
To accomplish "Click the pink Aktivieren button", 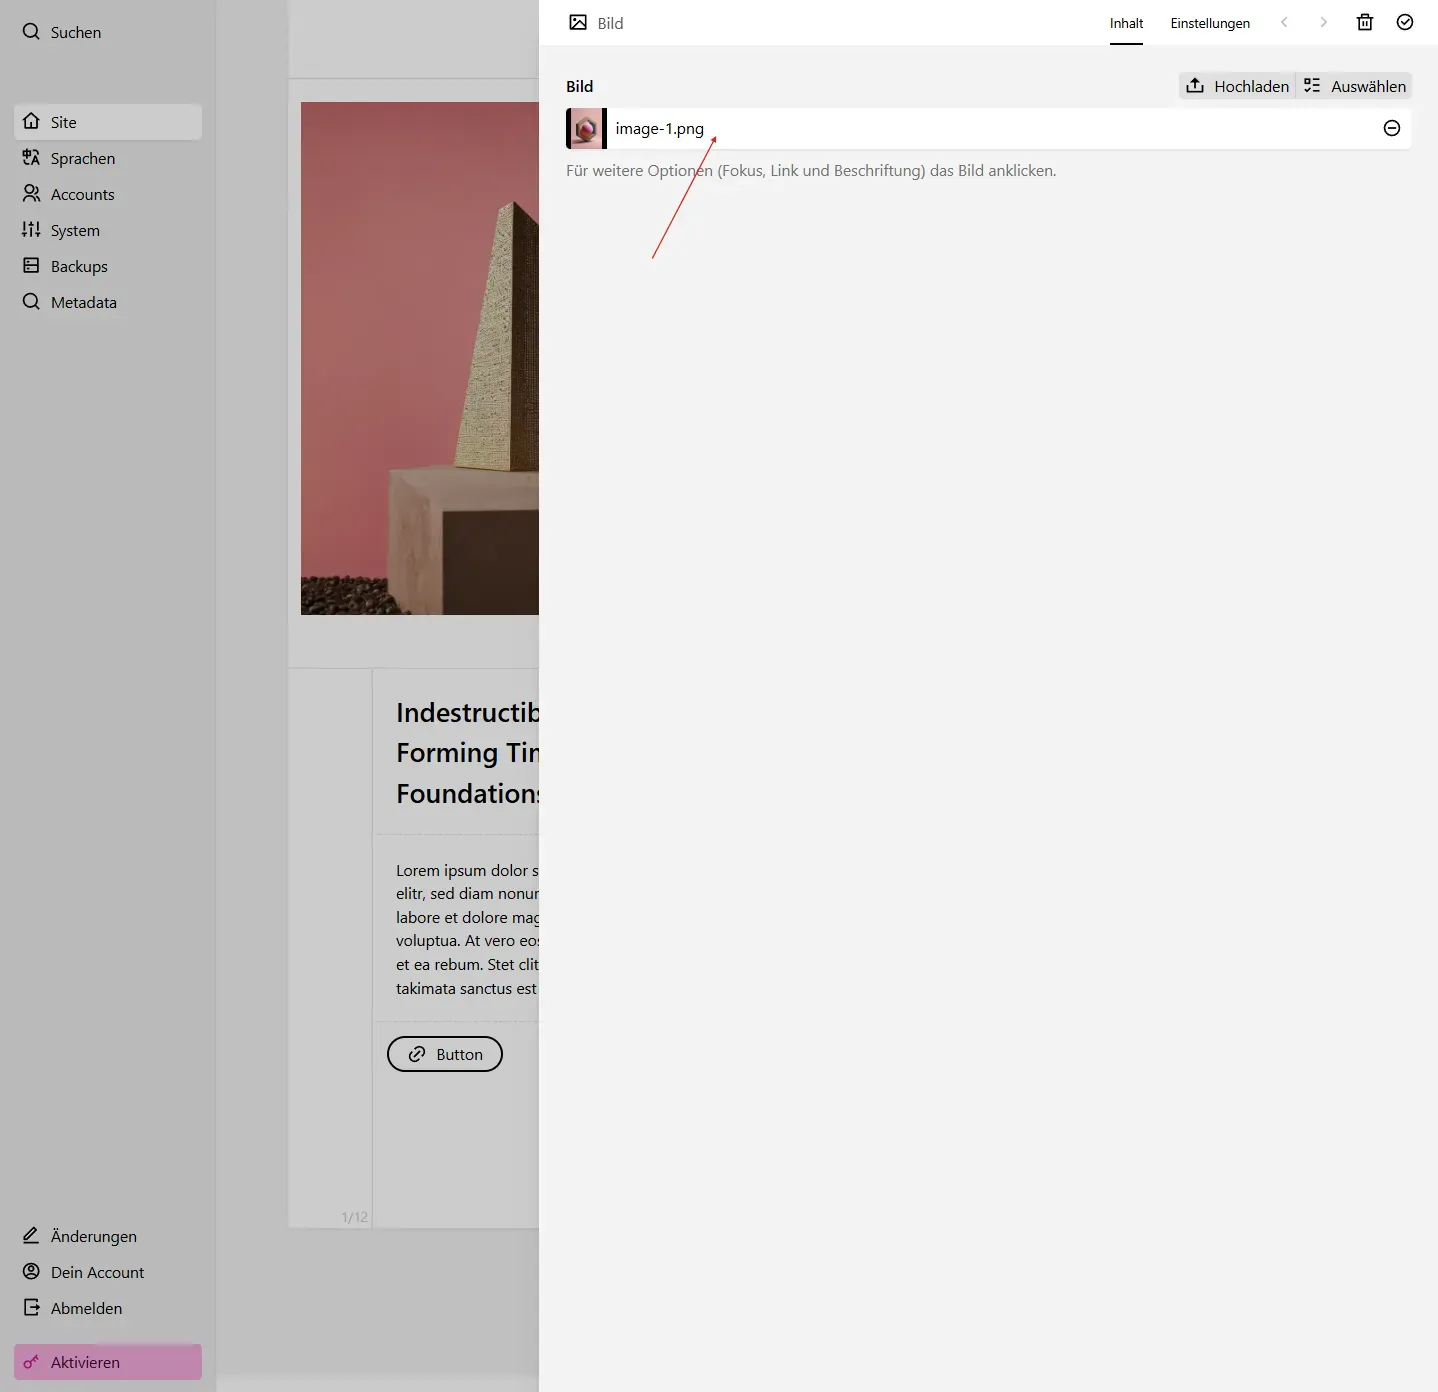I will [x=85, y=1362].
